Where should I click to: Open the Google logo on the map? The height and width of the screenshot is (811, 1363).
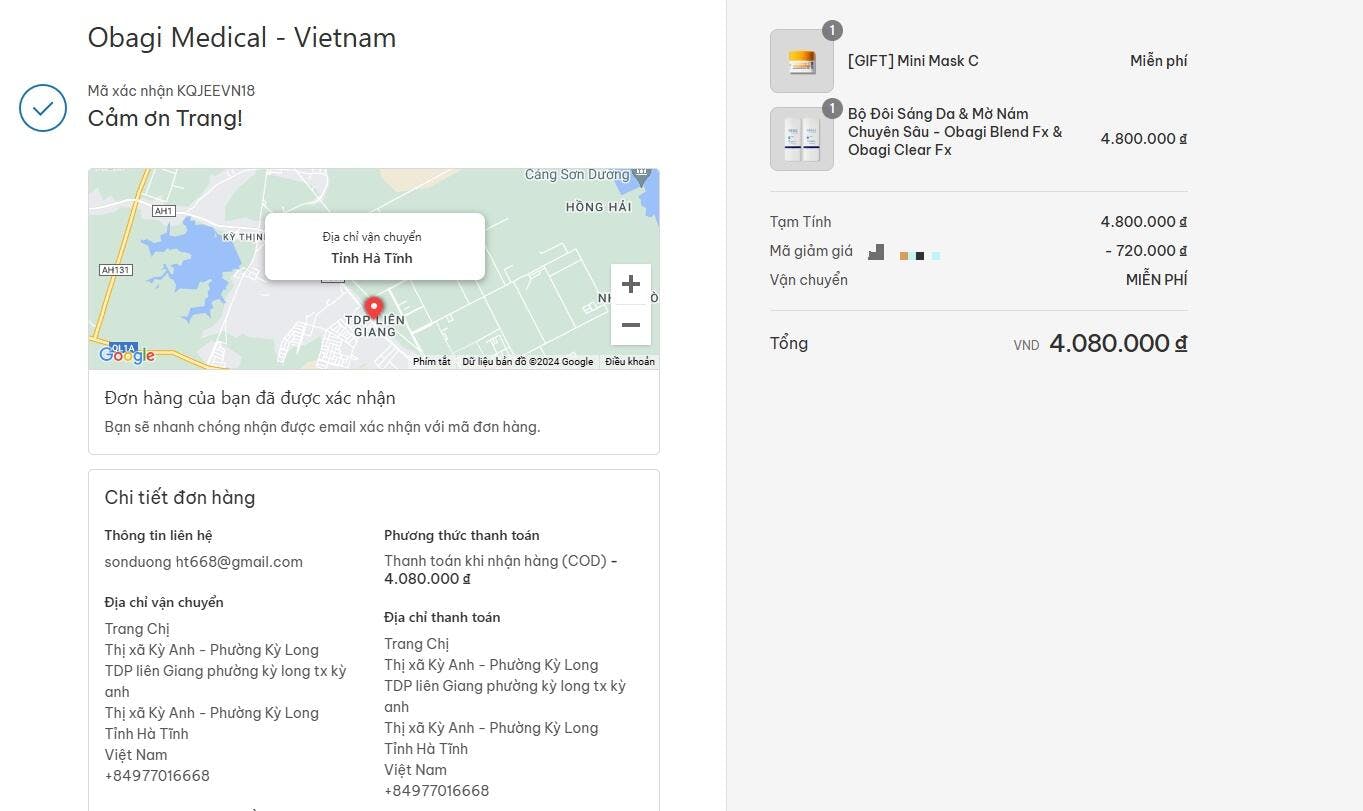(127, 355)
